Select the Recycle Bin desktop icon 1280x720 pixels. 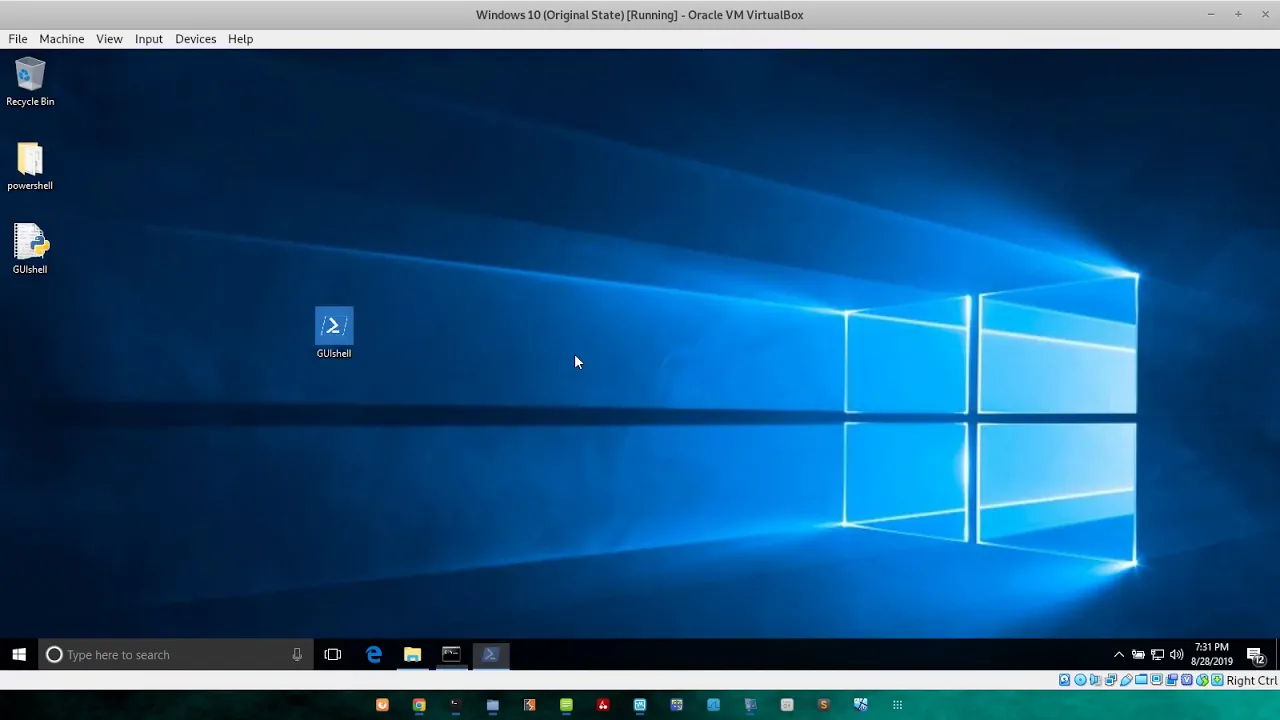click(30, 82)
